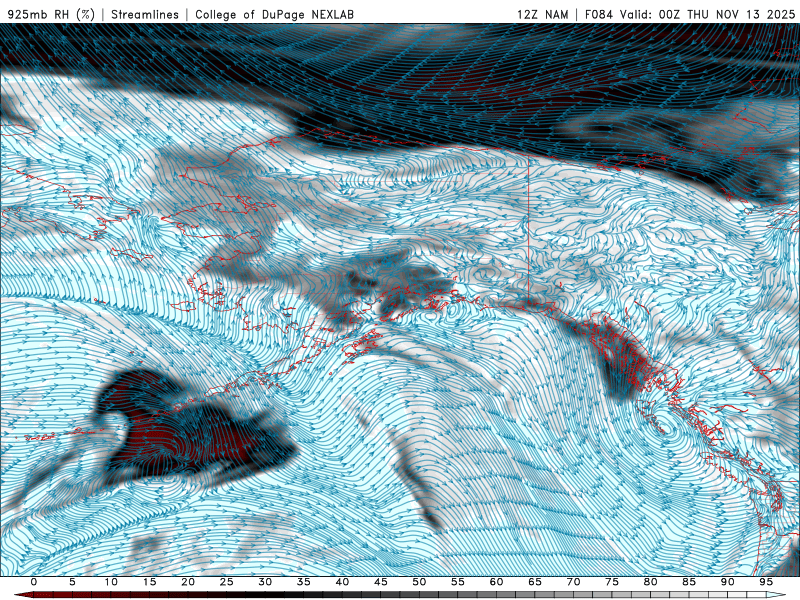800x600 pixels.
Task: Click the 'Streamlines' label in header
Action: 145,14
